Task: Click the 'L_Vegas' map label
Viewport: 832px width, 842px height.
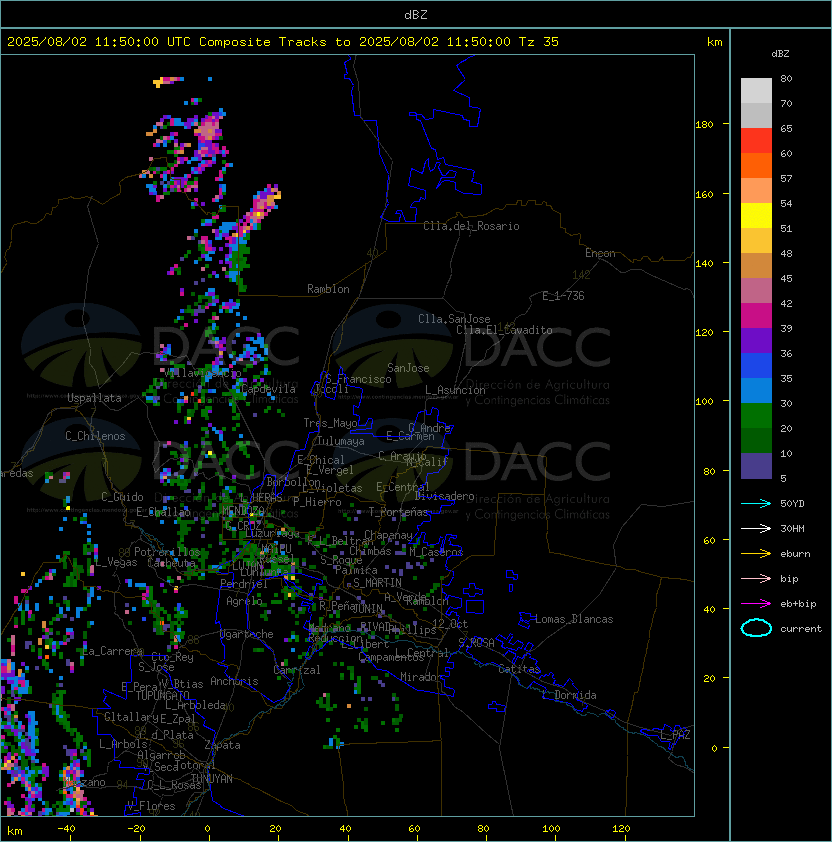Action: click(116, 562)
